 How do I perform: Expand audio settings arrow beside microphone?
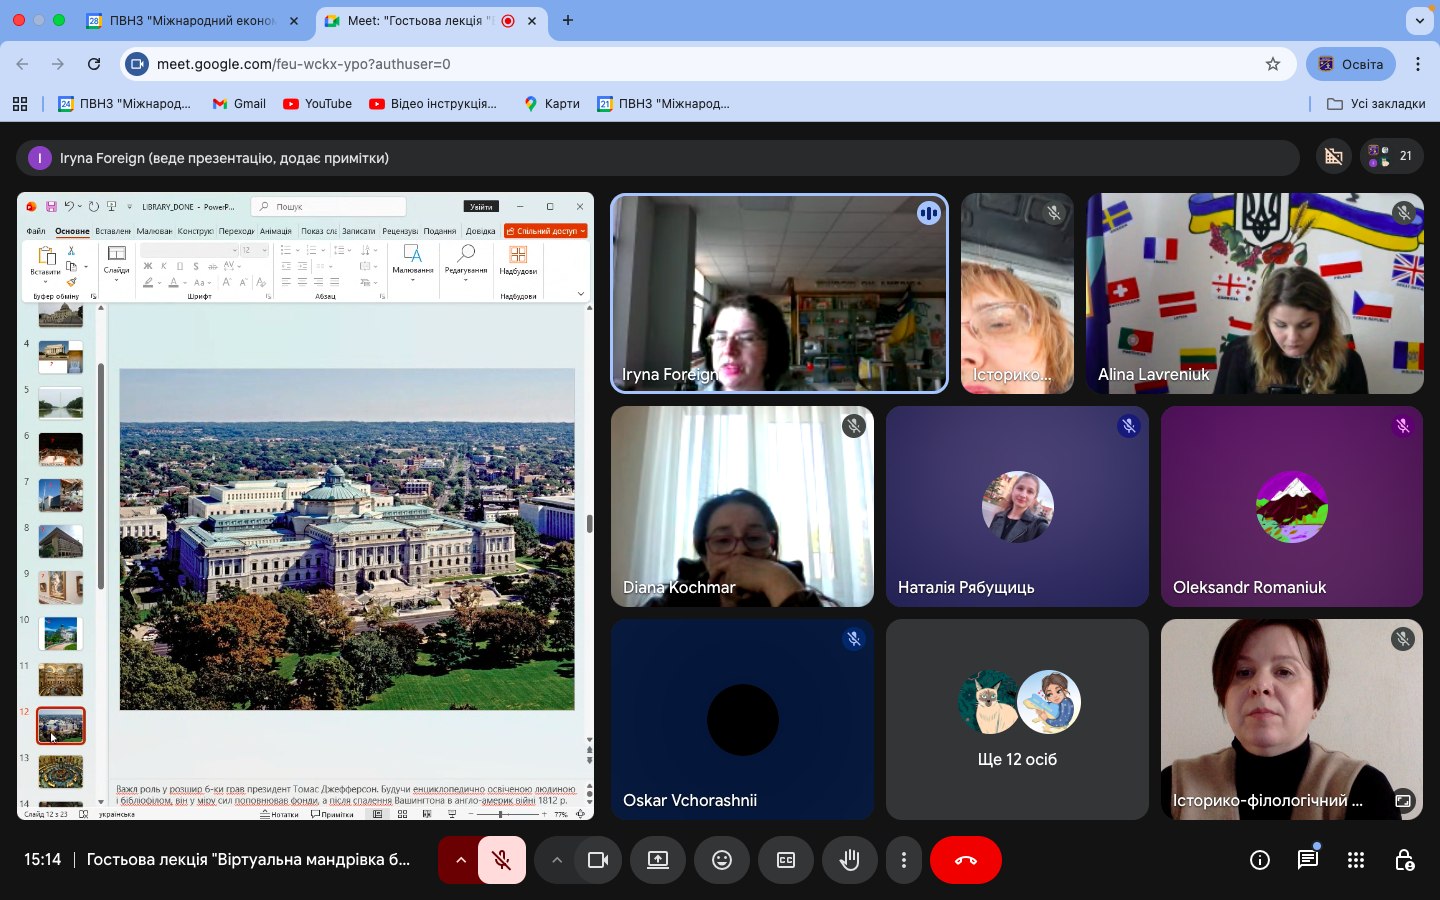point(460,860)
